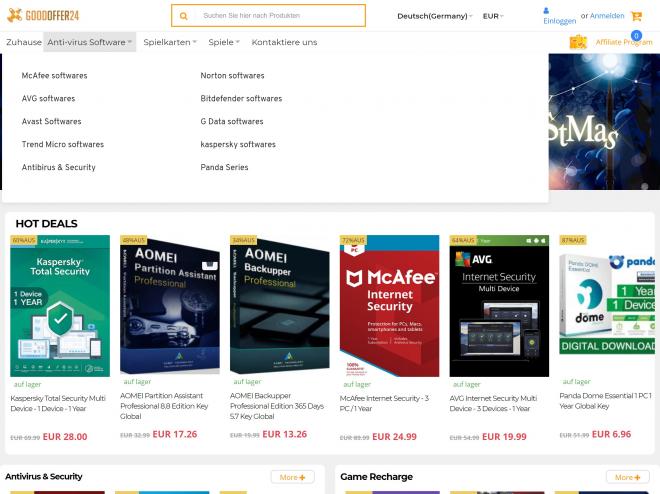
Task: Click the Anmelden register link
Action: point(607,16)
